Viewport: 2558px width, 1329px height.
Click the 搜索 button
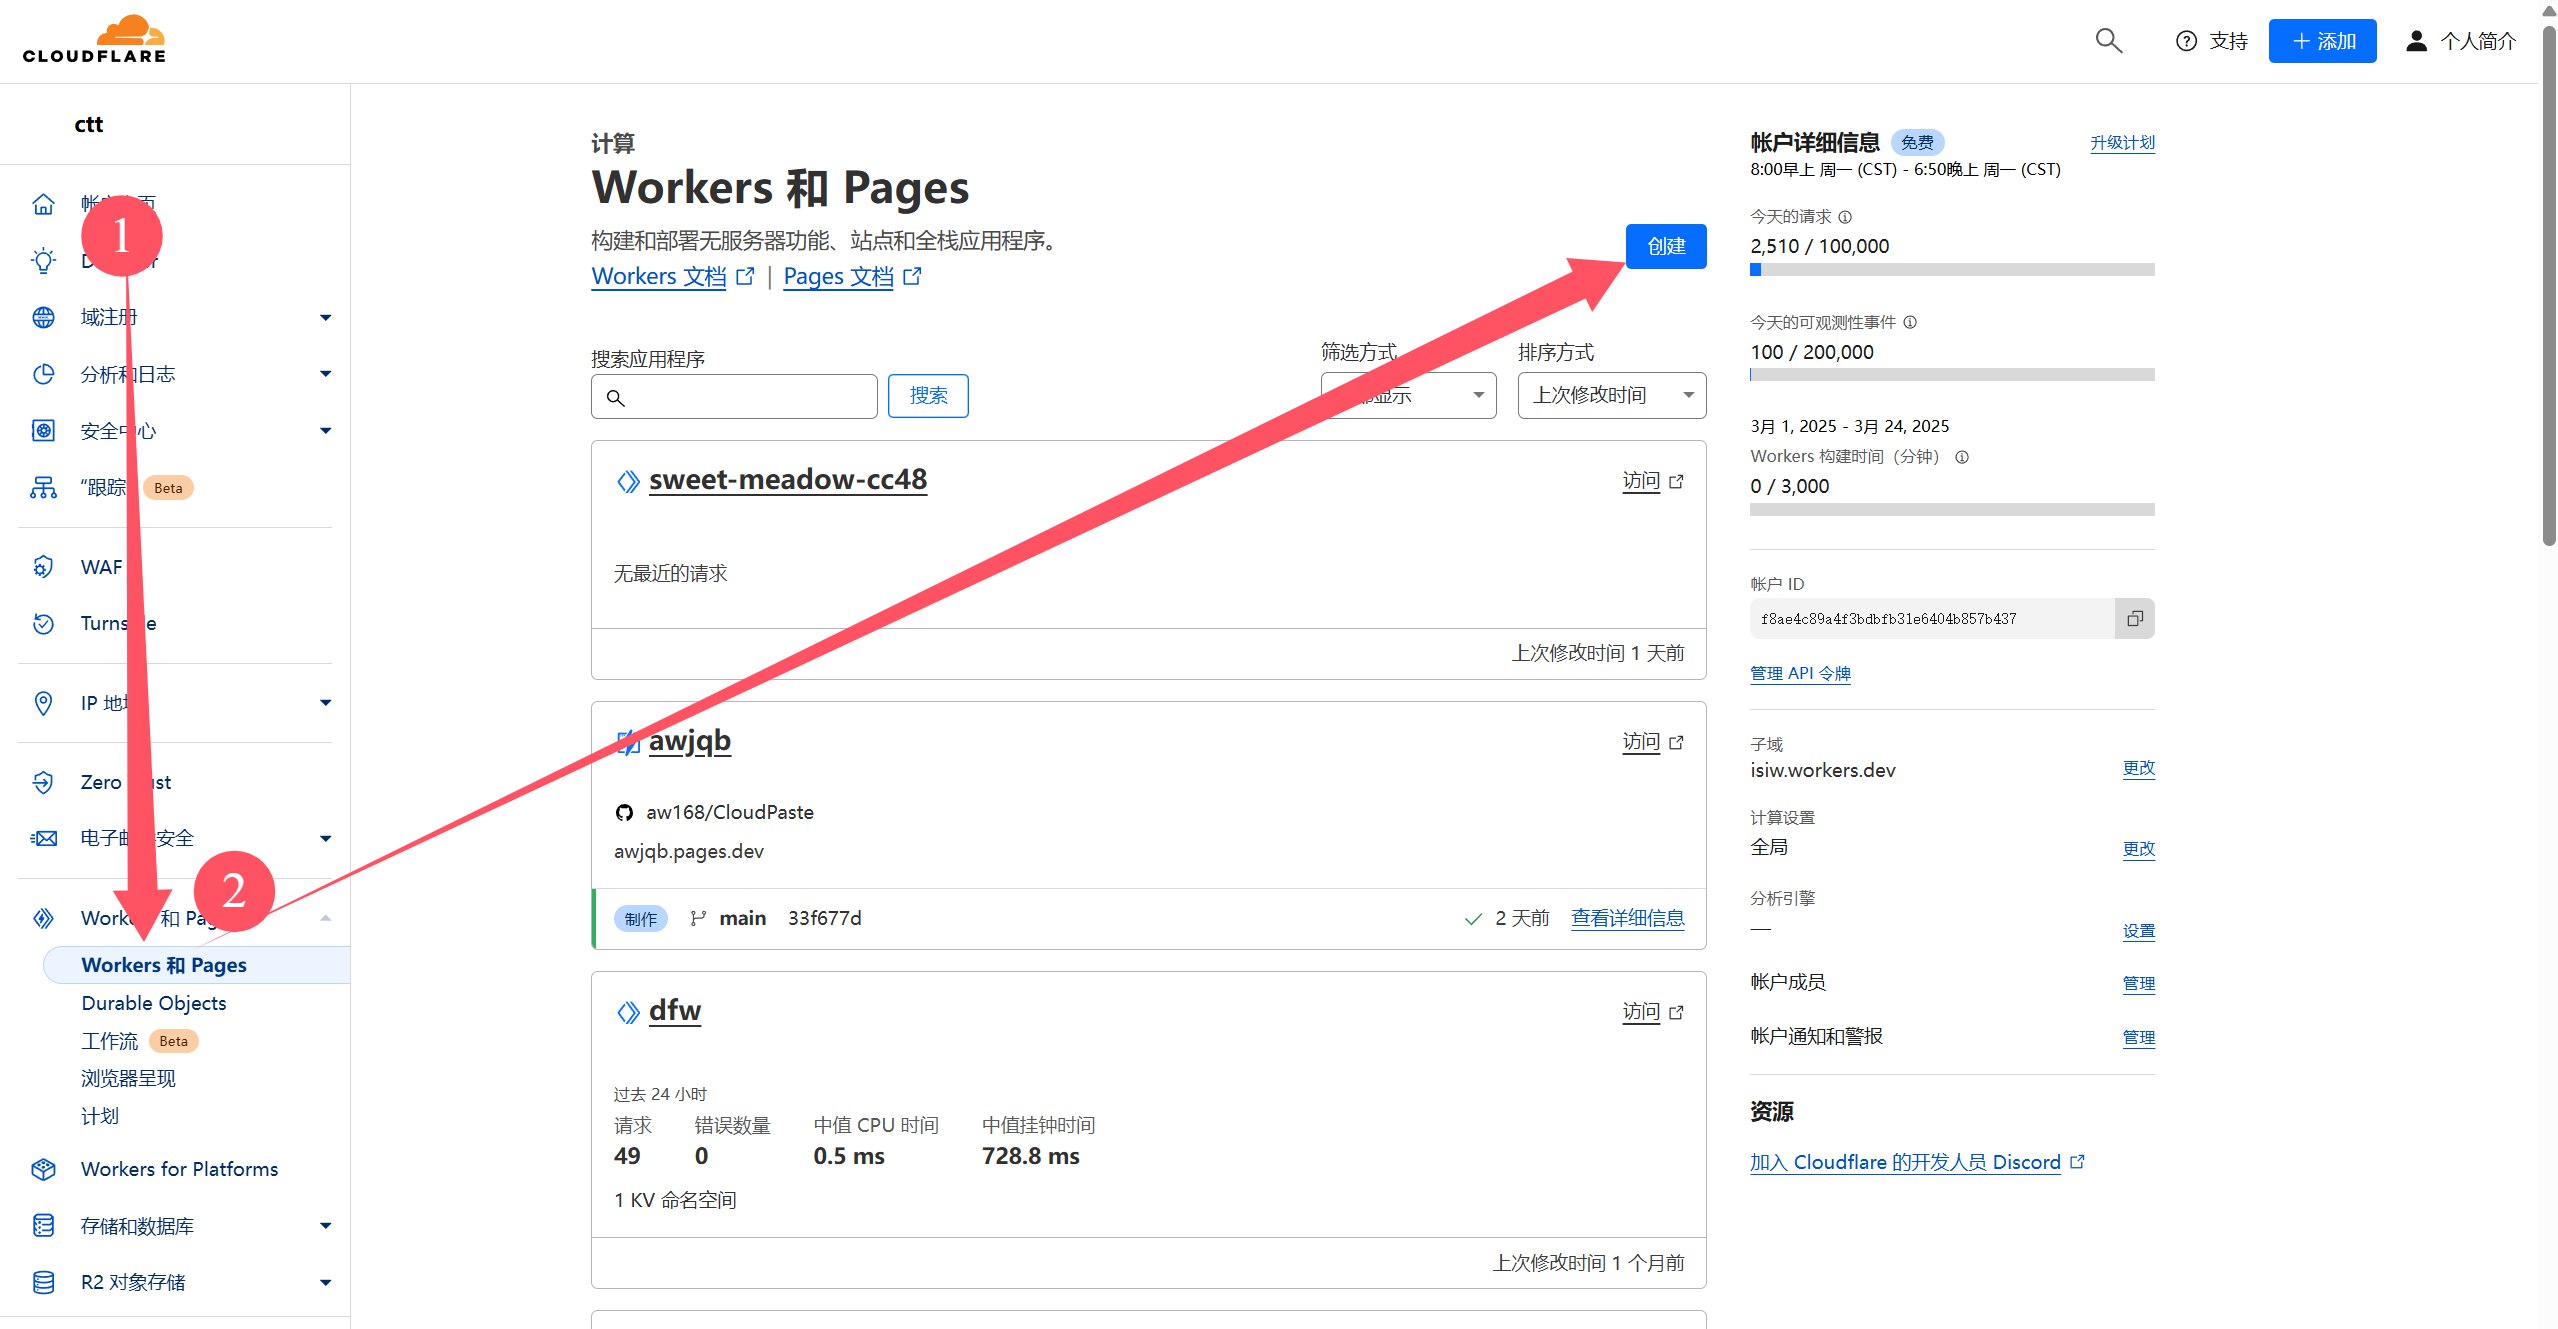click(x=927, y=396)
